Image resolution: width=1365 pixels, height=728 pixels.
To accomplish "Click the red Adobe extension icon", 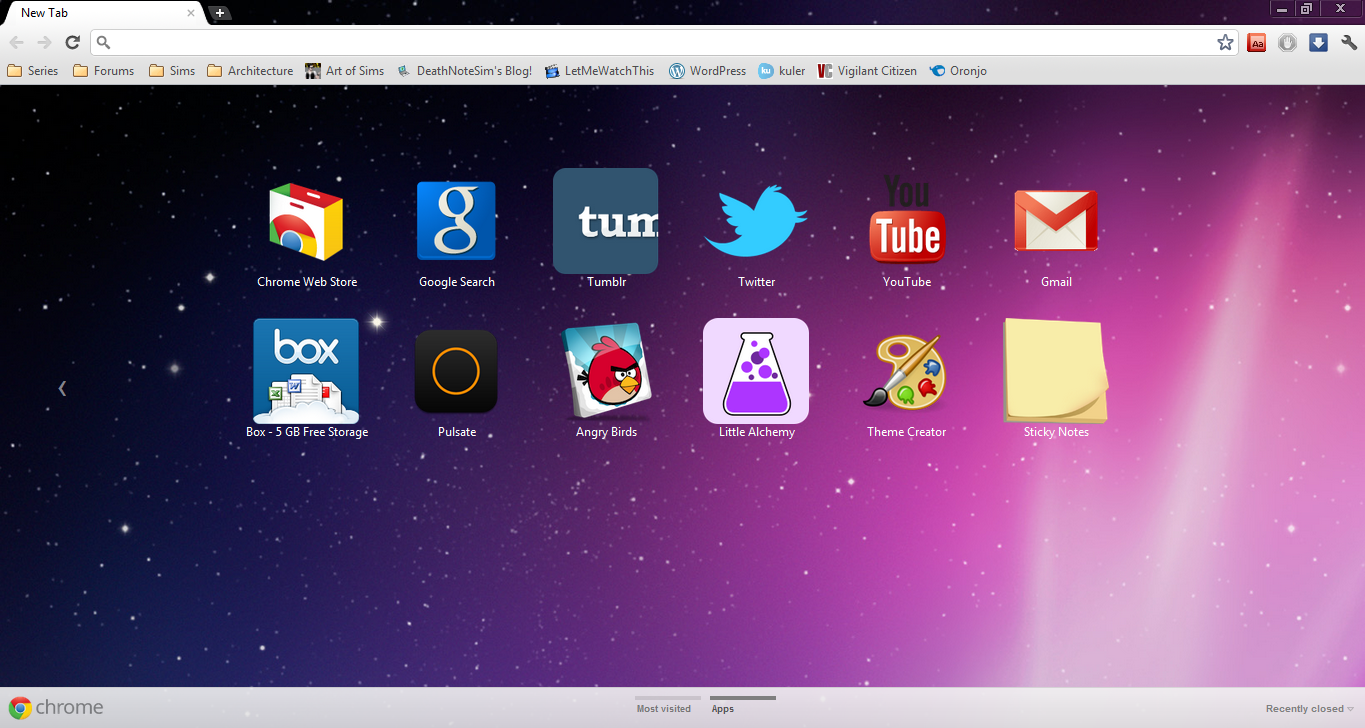I will (x=1257, y=42).
